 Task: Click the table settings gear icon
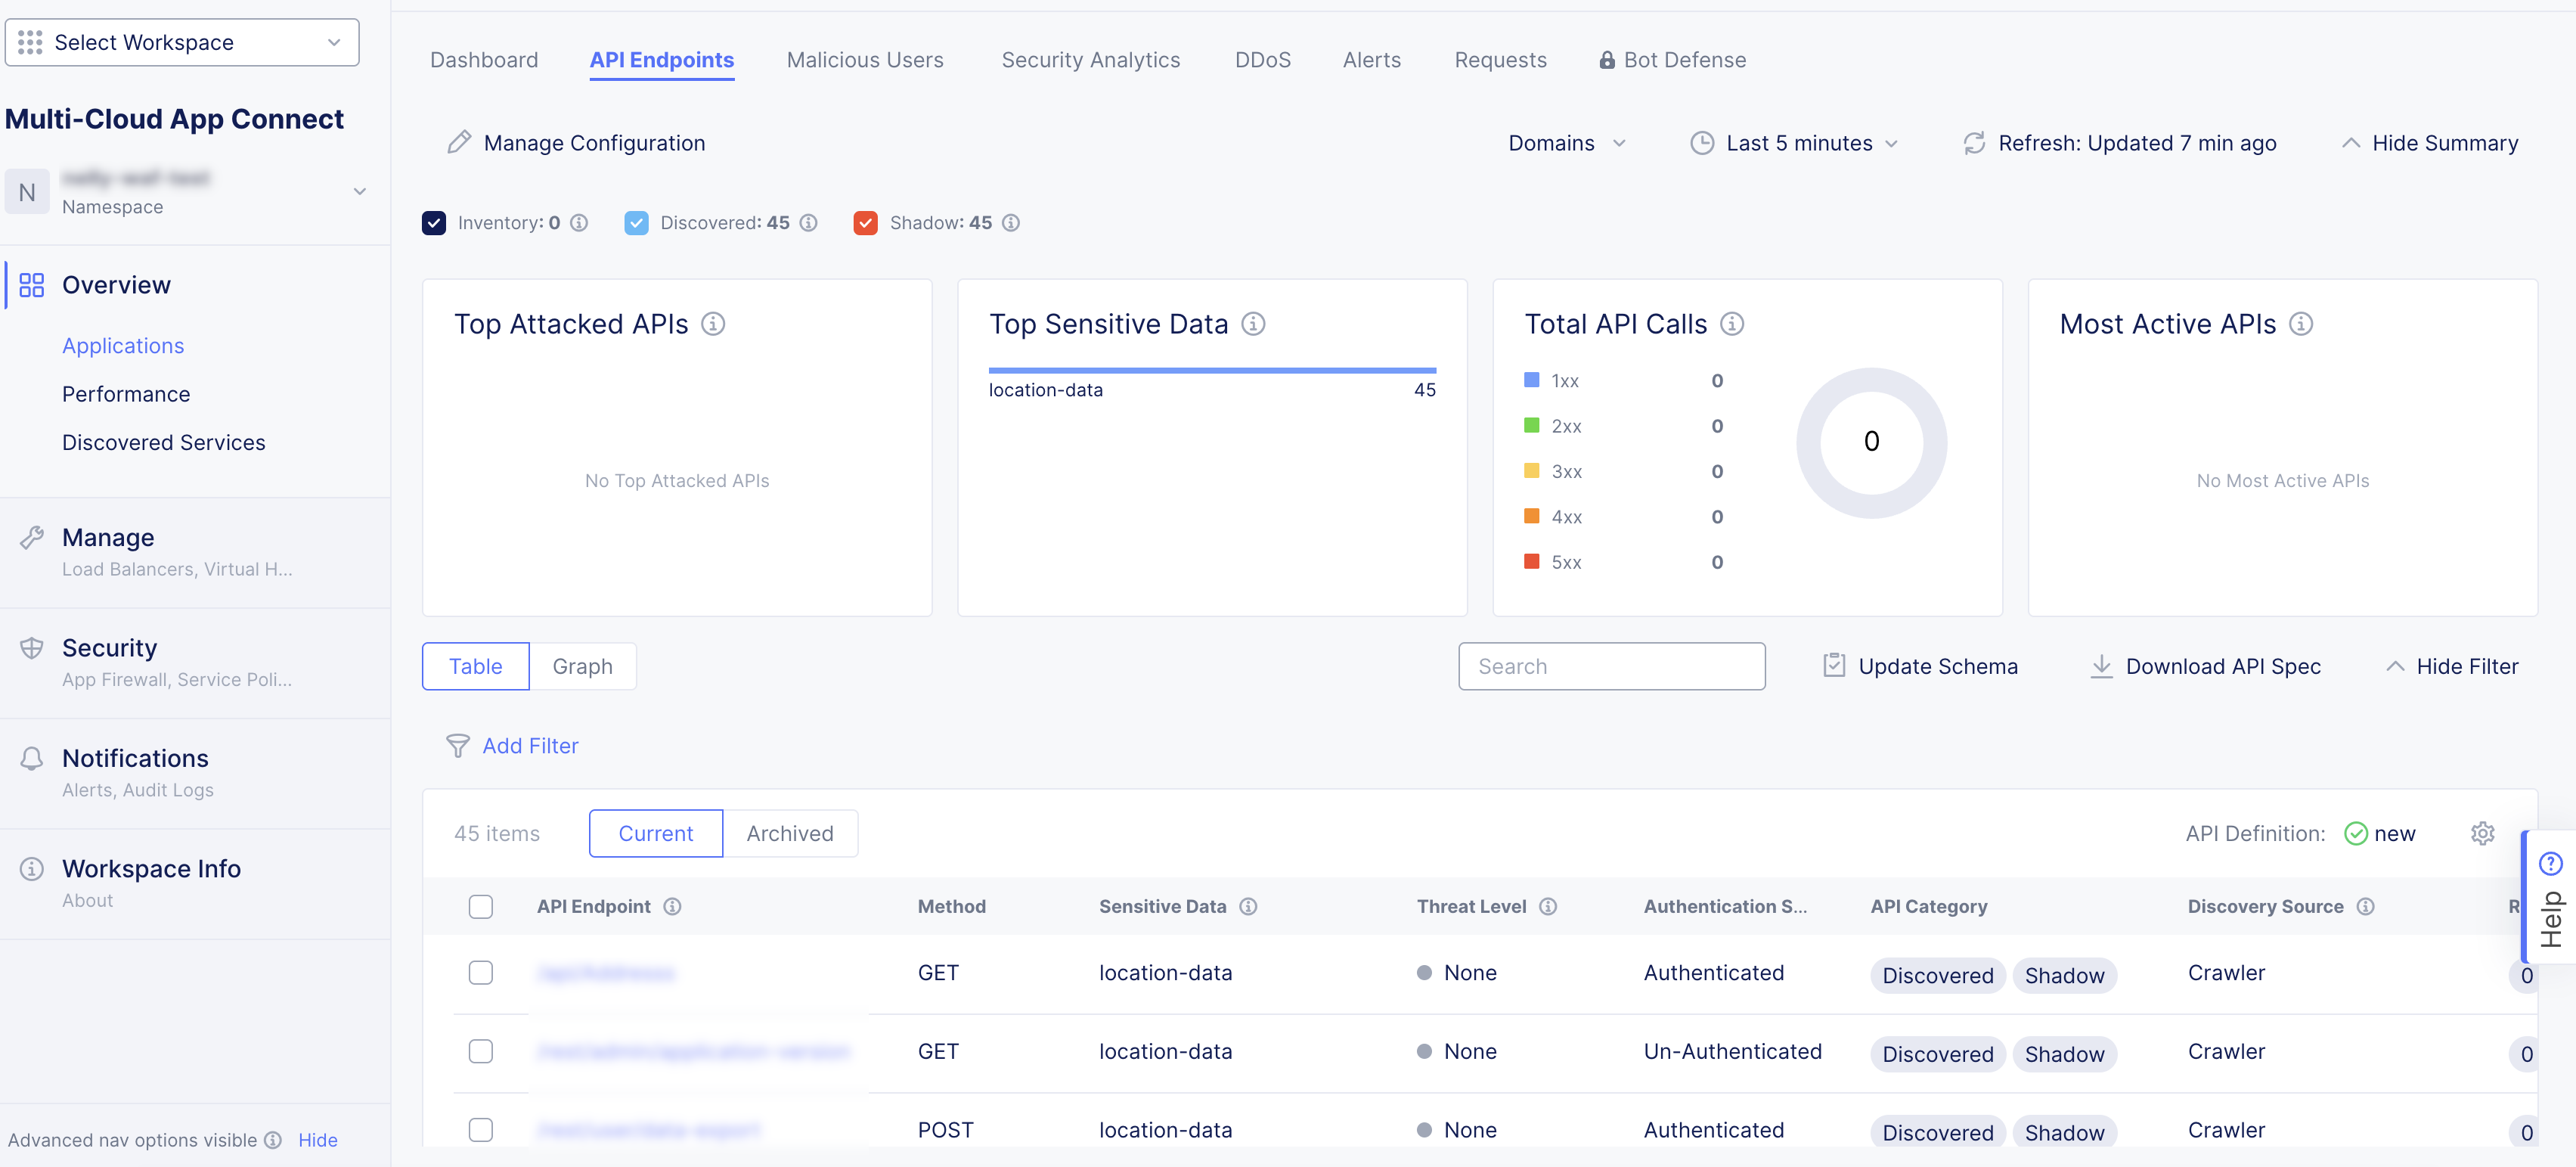pos(2482,833)
